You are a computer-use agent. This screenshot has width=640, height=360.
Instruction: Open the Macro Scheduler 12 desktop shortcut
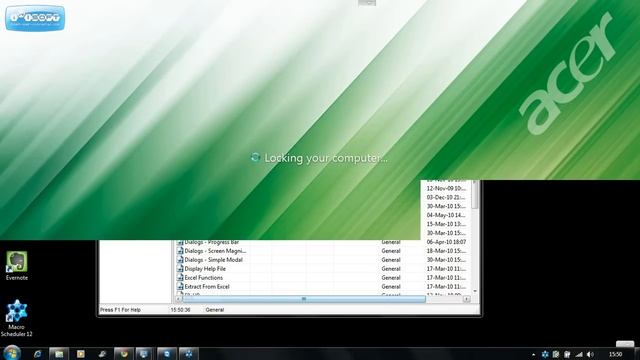tap(16, 318)
